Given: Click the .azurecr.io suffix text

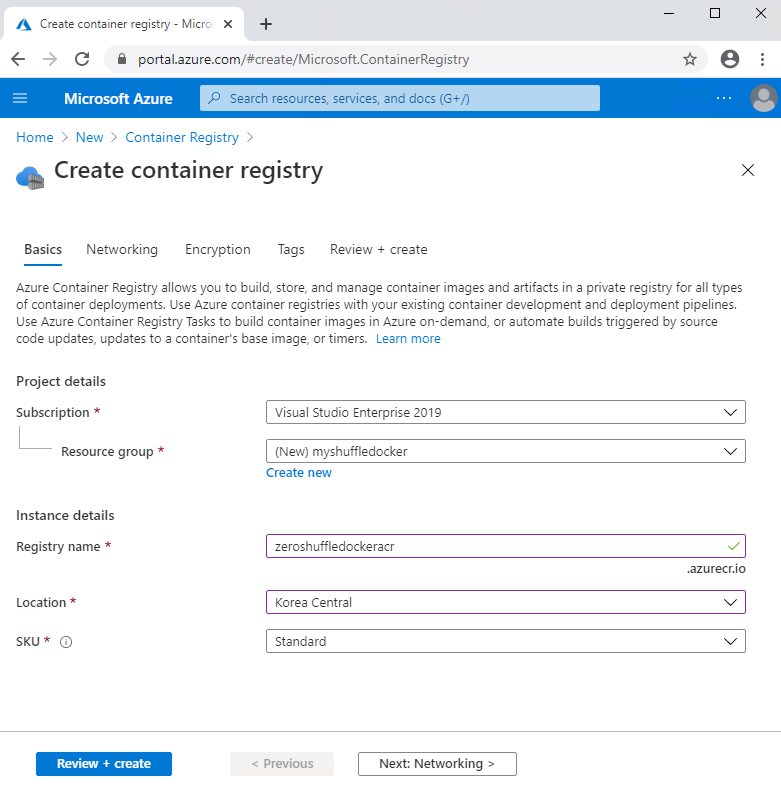Looking at the screenshot, I should [x=716, y=569].
